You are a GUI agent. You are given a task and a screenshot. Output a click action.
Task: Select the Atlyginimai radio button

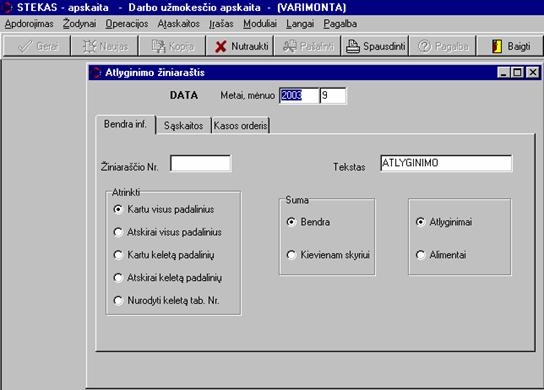tap(444, 222)
